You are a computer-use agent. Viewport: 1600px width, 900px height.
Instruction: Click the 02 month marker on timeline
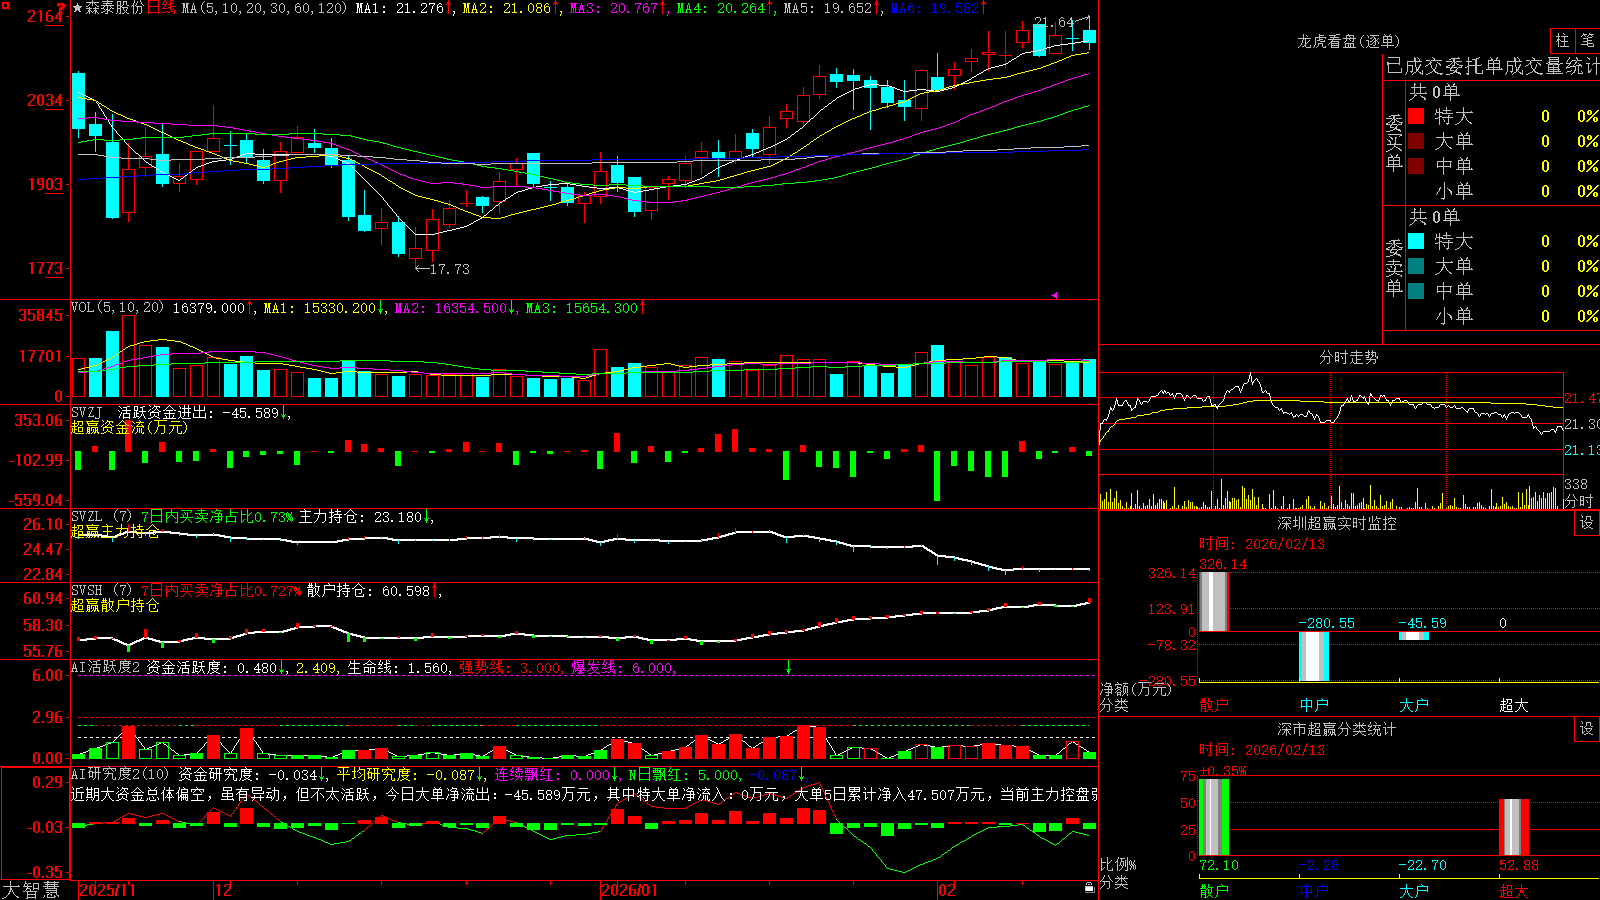tap(947, 890)
